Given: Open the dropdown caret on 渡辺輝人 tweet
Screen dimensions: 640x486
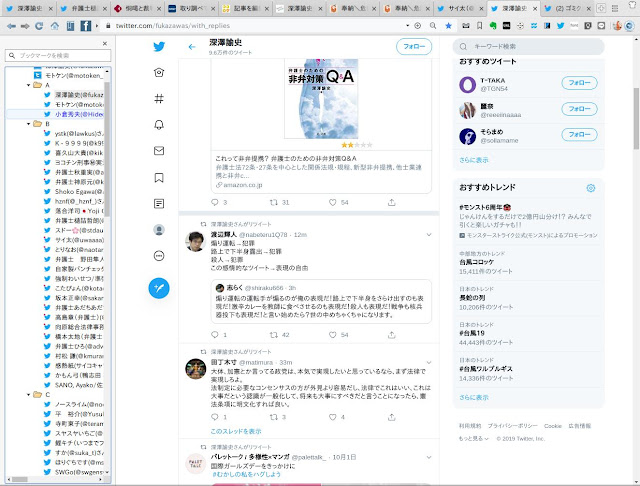Looking at the screenshot, I should 429,235.
